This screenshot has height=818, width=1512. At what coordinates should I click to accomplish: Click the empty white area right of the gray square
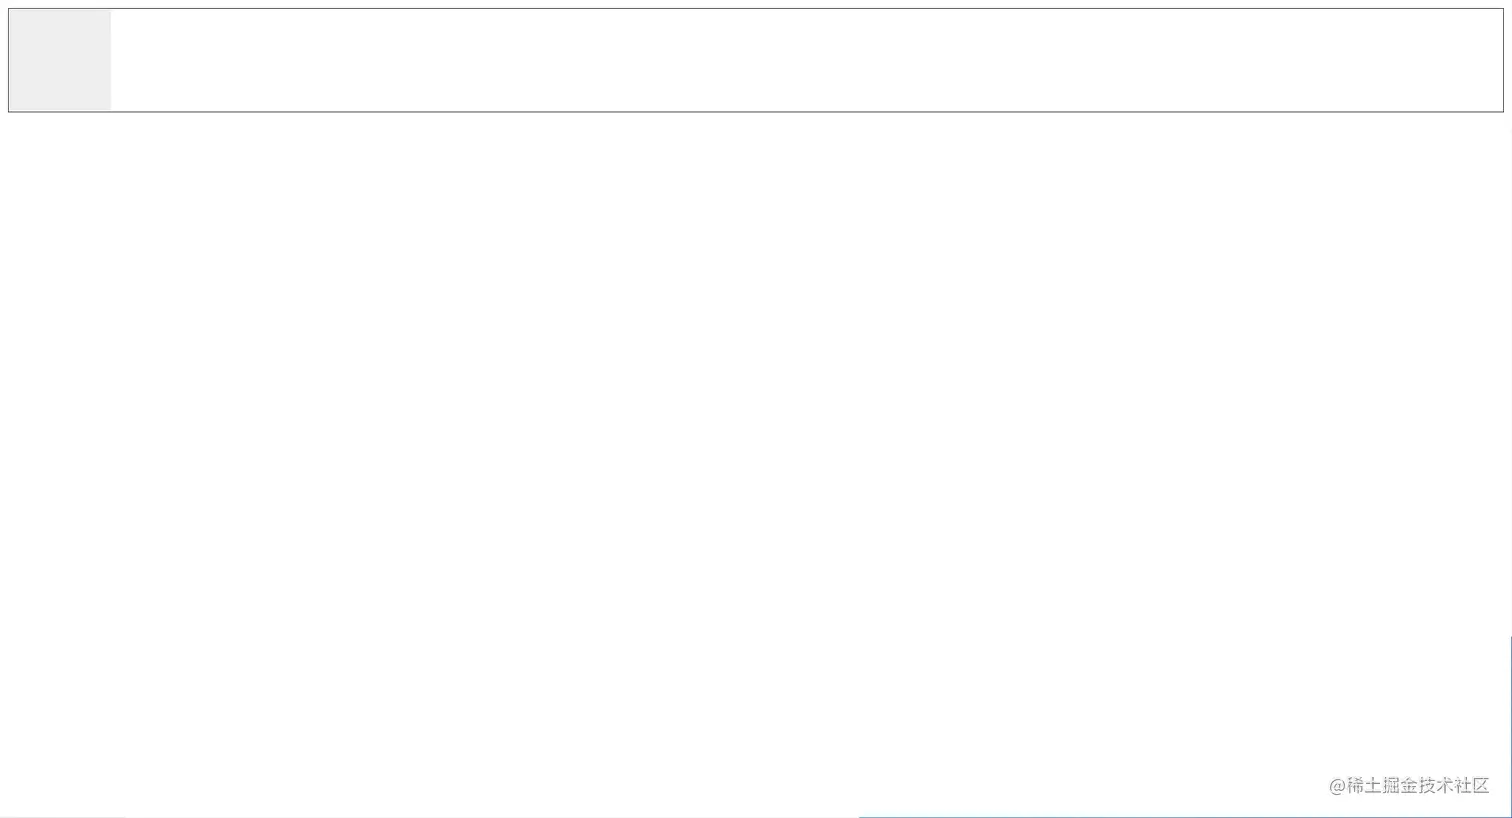pyautogui.click(x=800, y=60)
